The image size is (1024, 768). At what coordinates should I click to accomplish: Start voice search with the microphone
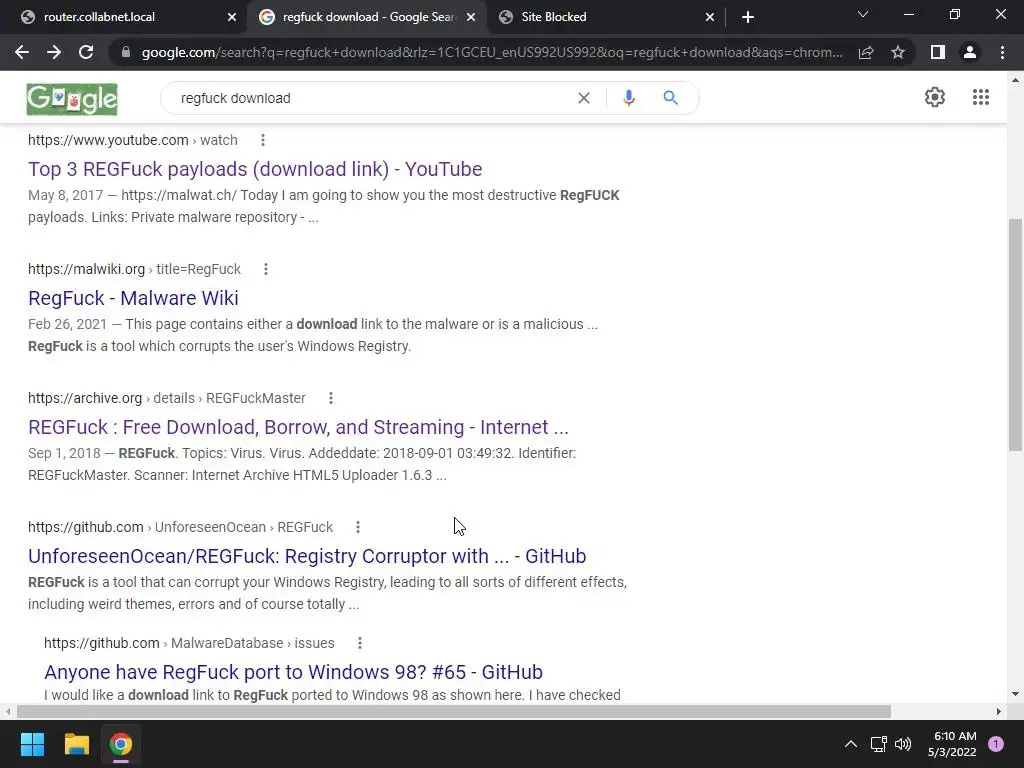click(629, 98)
